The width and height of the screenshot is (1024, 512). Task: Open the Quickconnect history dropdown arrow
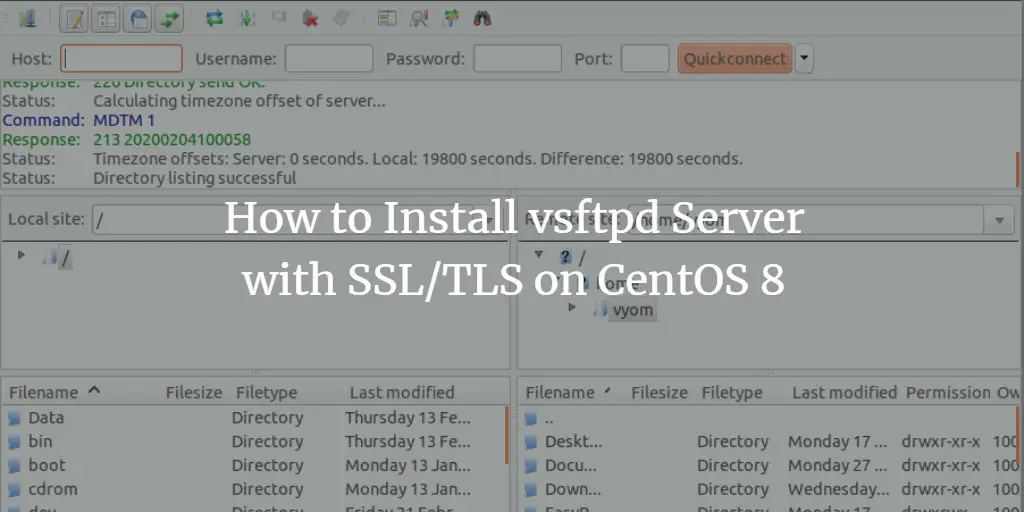tap(805, 58)
